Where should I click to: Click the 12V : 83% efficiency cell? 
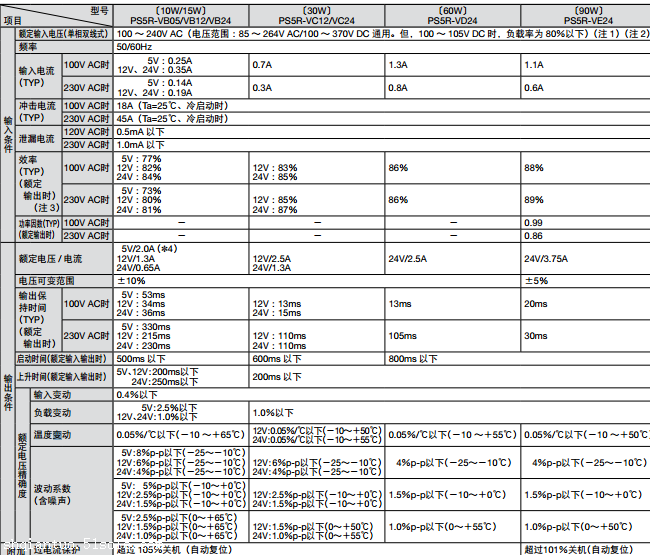[x=317, y=168]
